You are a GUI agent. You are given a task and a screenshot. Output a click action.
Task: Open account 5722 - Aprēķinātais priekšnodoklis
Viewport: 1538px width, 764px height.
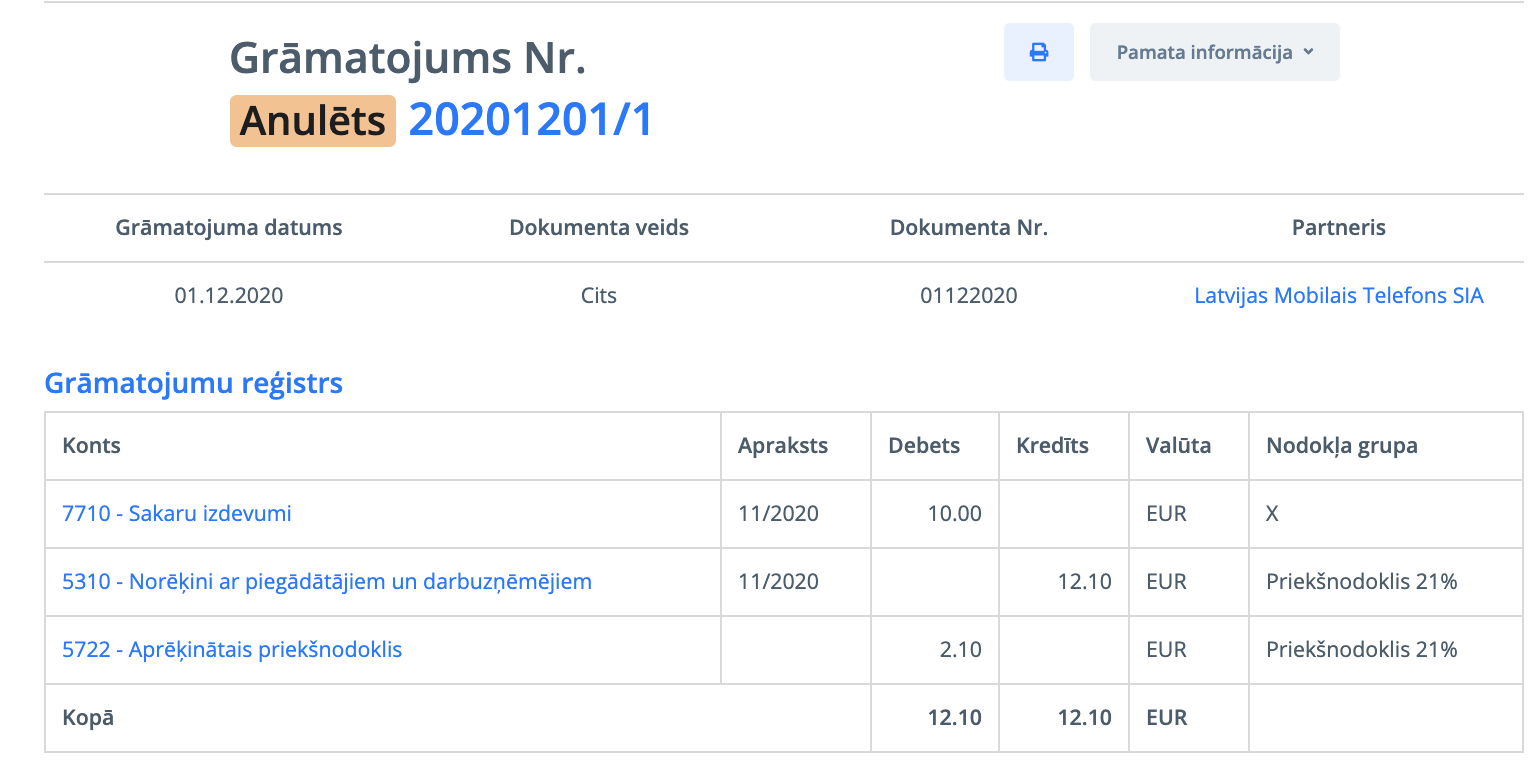pos(232,650)
